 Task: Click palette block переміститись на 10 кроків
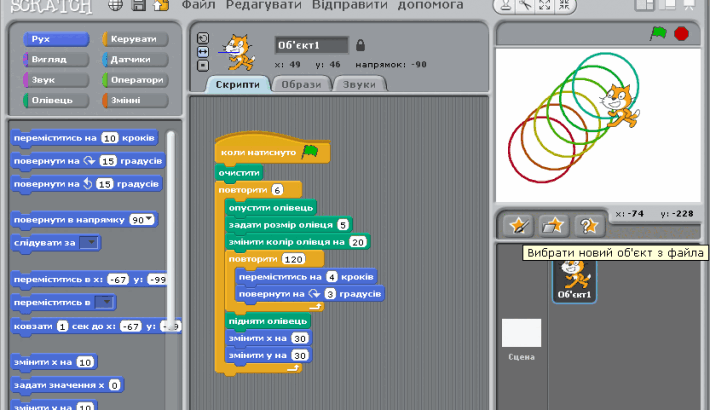[84, 138]
